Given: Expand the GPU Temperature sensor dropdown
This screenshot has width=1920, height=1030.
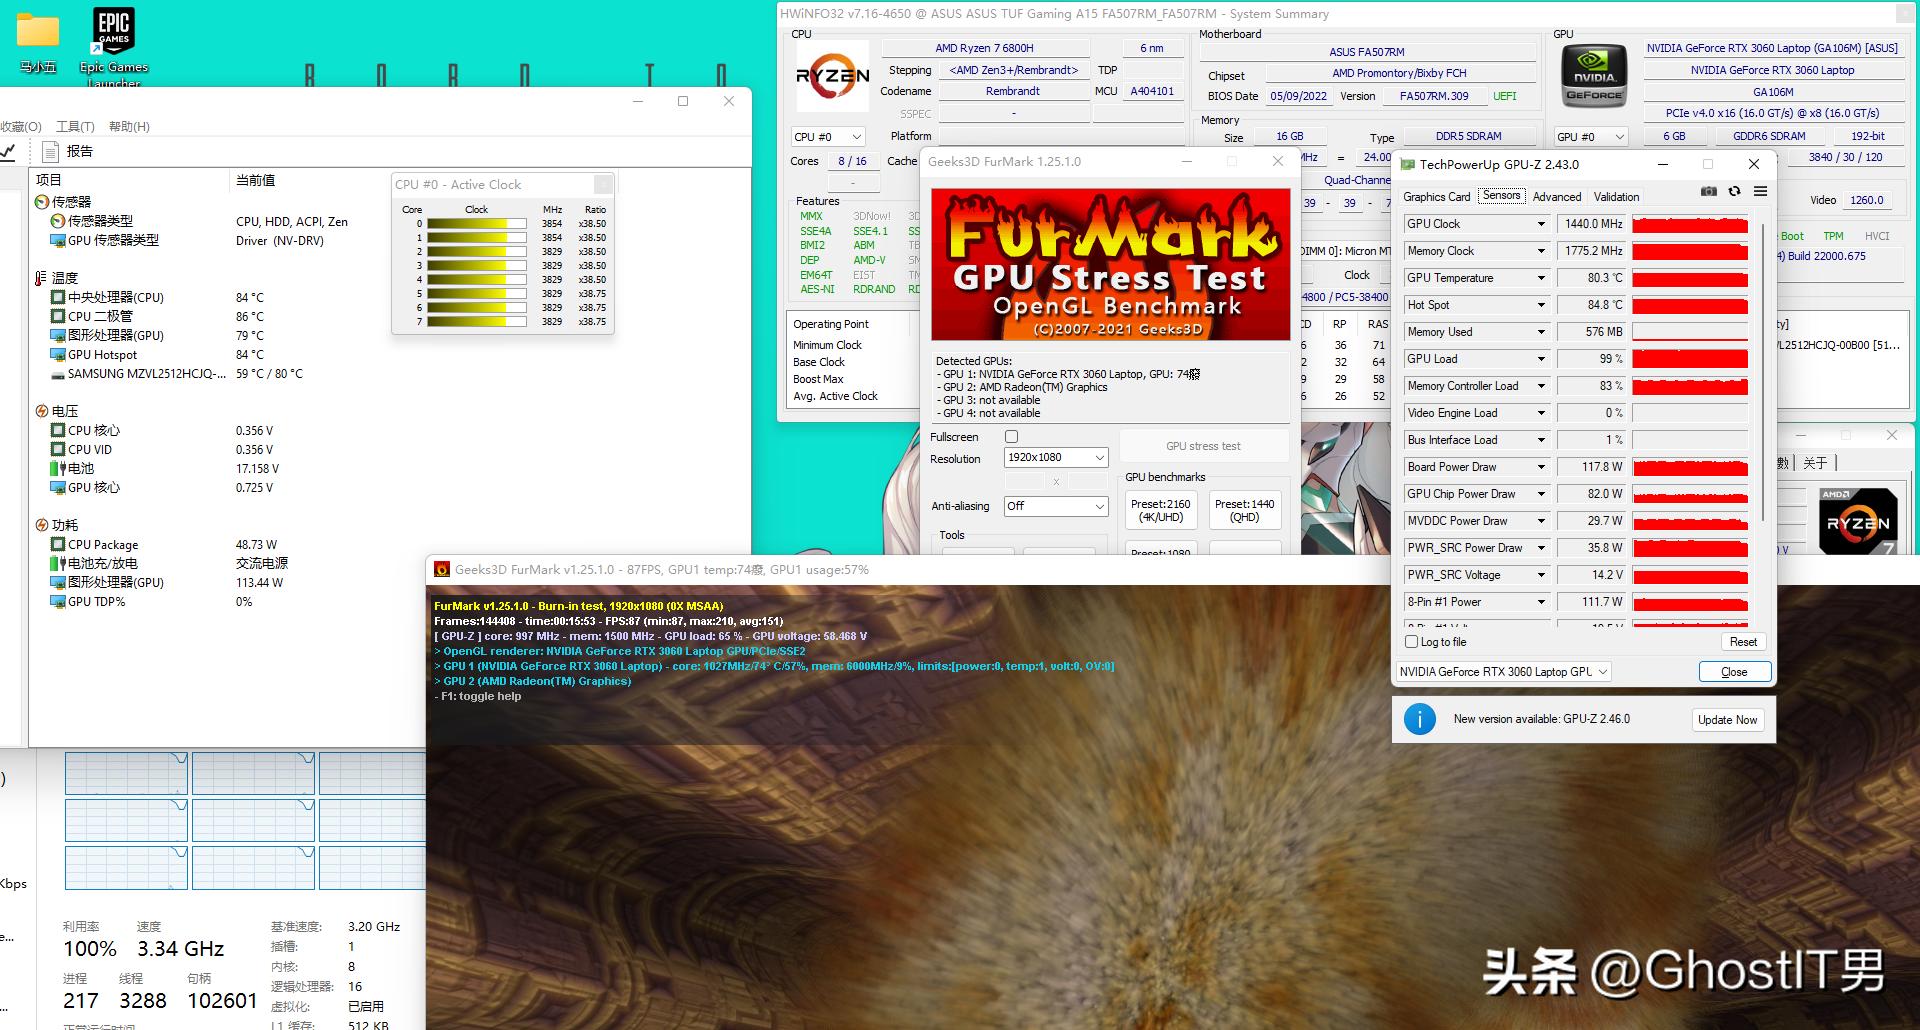Looking at the screenshot, I should (x=1540, y=278).
